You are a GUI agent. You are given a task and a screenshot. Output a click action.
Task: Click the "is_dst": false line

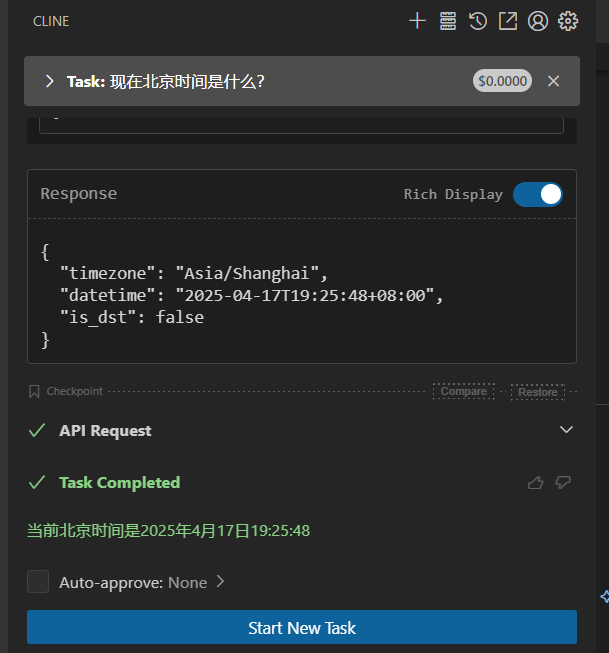(132, 318)
